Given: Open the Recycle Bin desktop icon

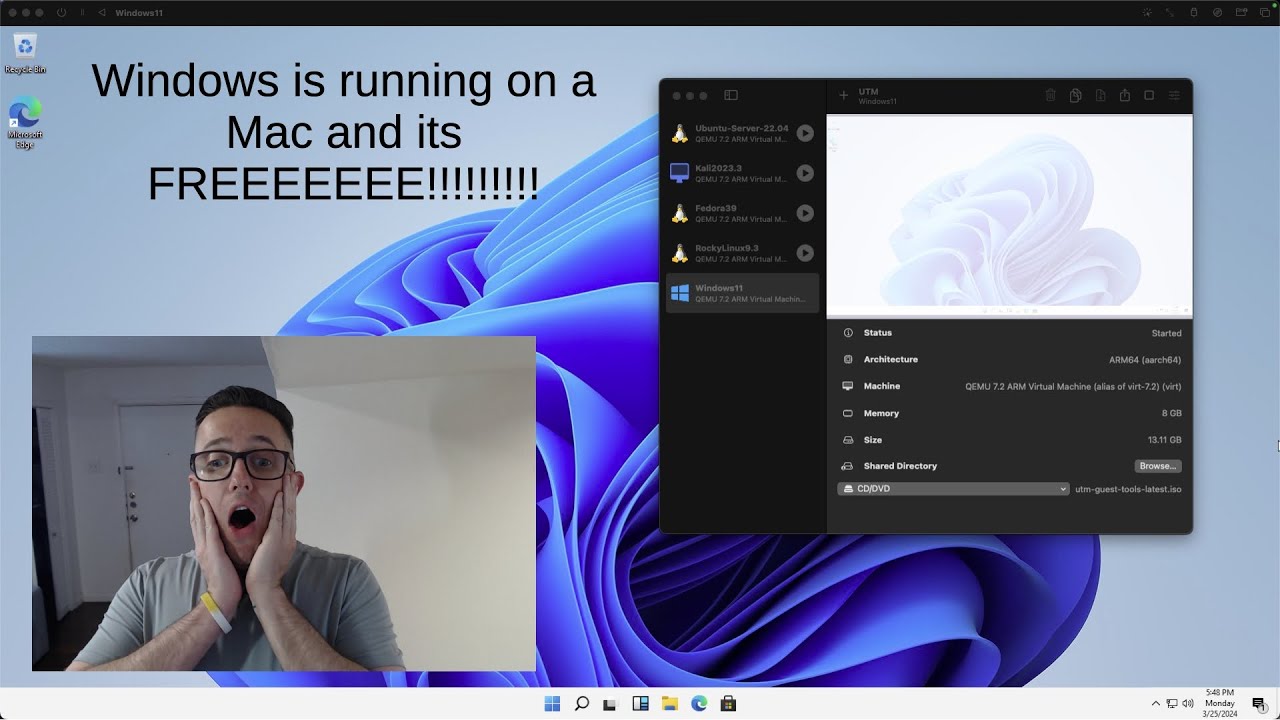Looking at the screenshot, I should pos(25,54).
